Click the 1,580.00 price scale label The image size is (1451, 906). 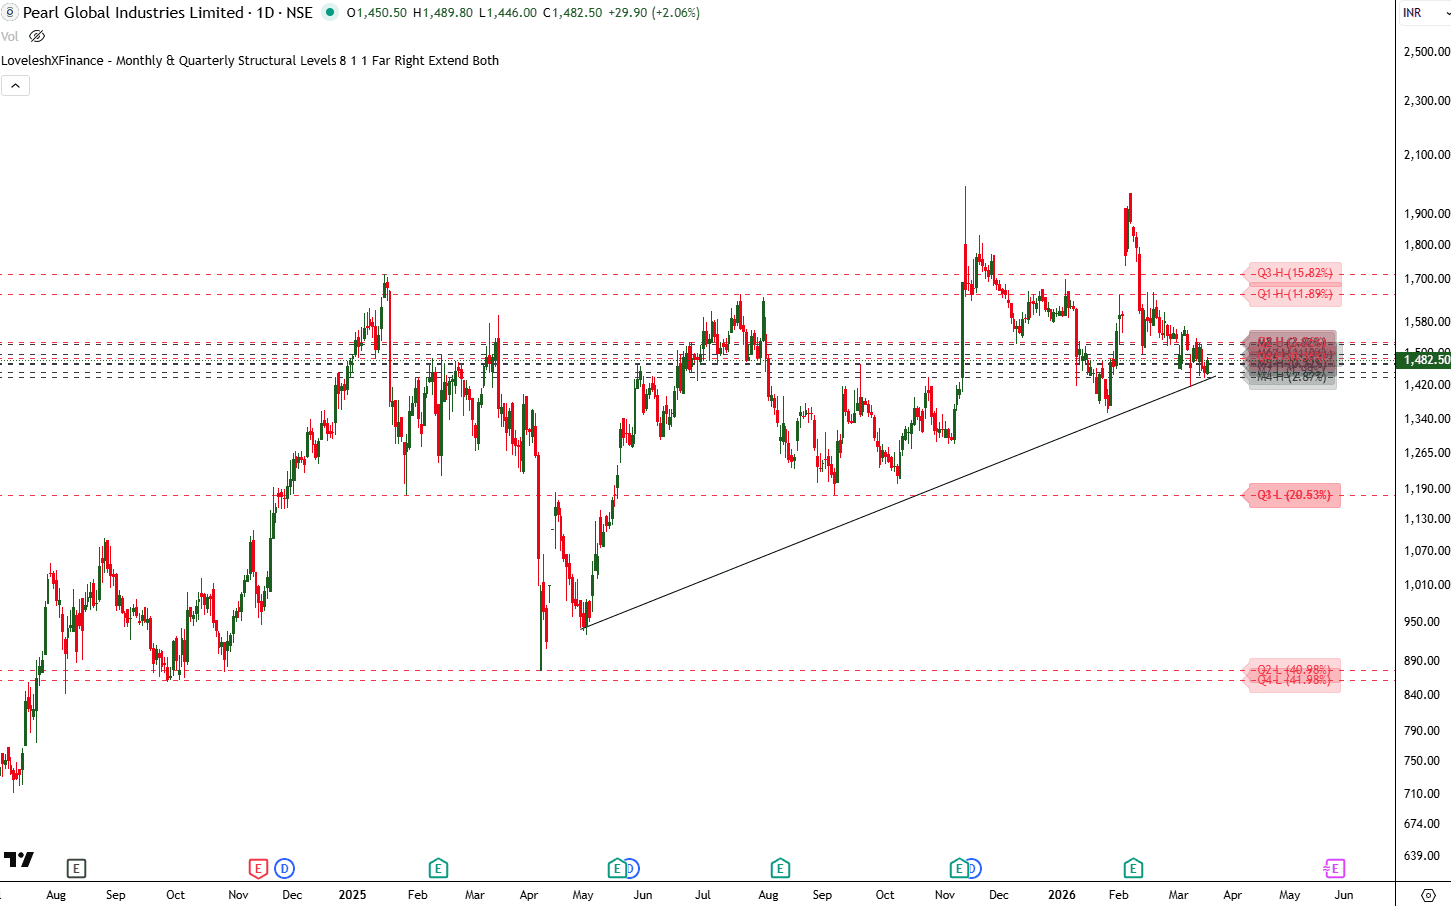coord(1427,322)
